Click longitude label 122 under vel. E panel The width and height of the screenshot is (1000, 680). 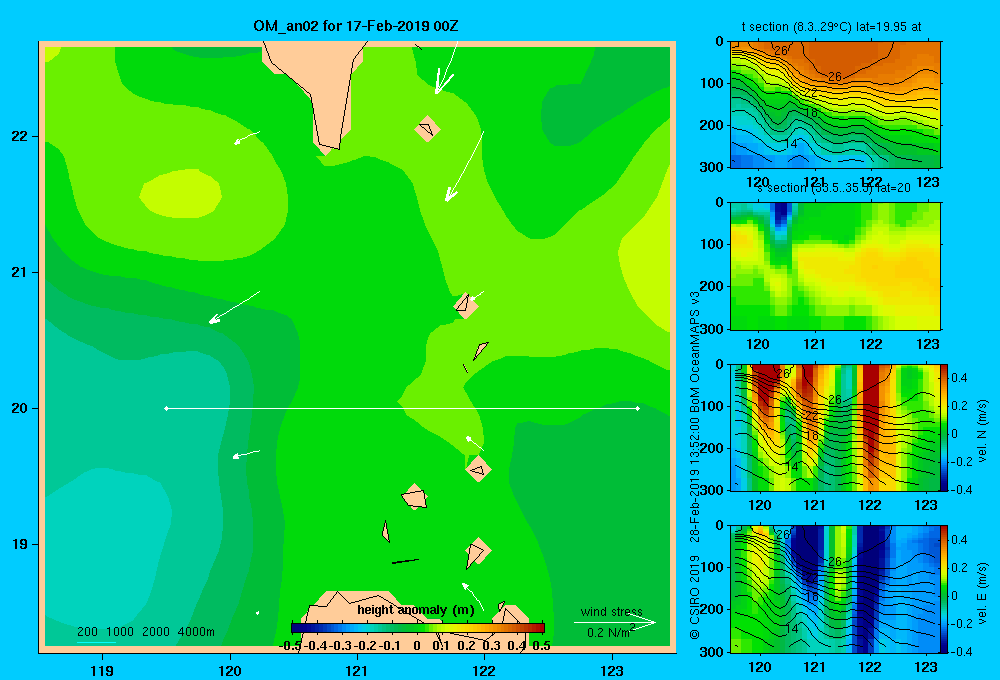coord(871,667)
